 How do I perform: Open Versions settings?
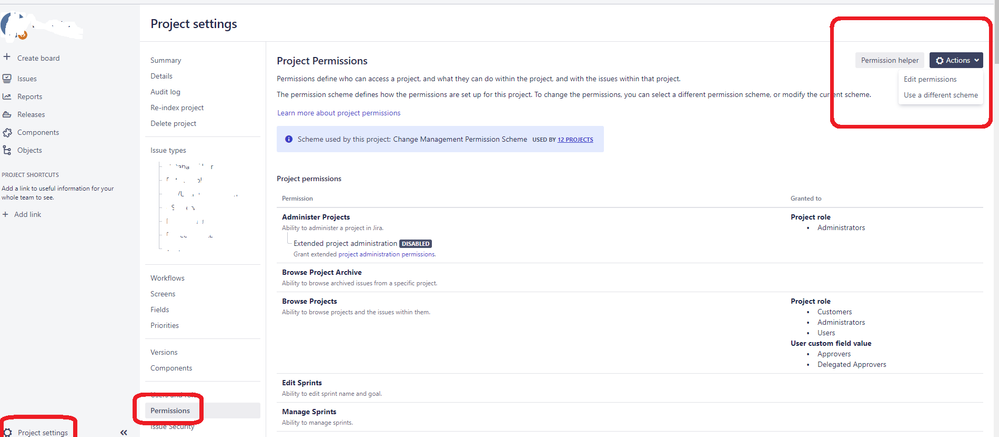click(x=164, y=352)
